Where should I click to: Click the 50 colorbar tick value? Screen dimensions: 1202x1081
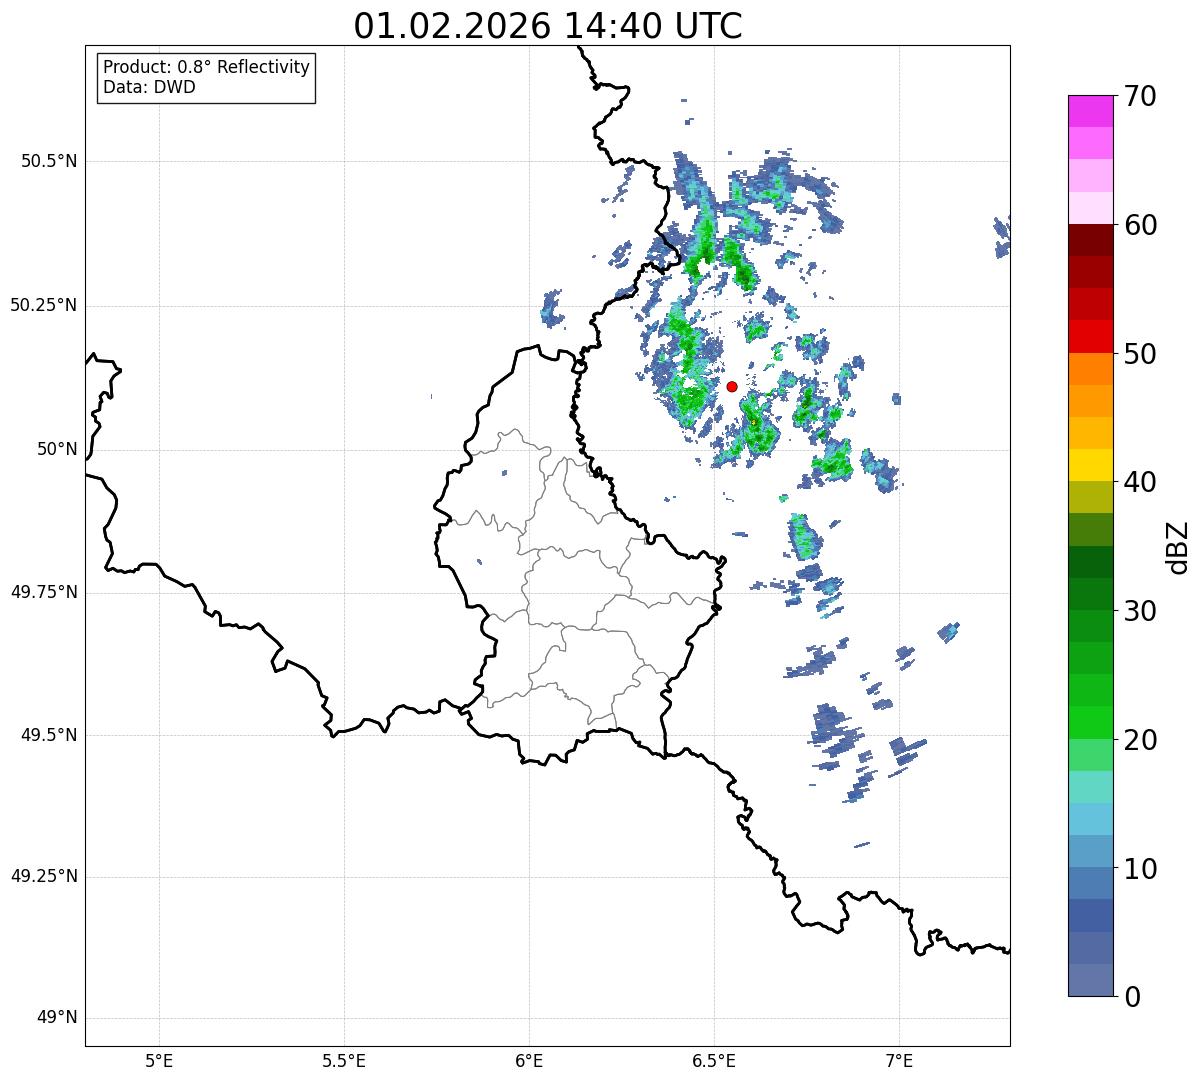coord(1140,354)
